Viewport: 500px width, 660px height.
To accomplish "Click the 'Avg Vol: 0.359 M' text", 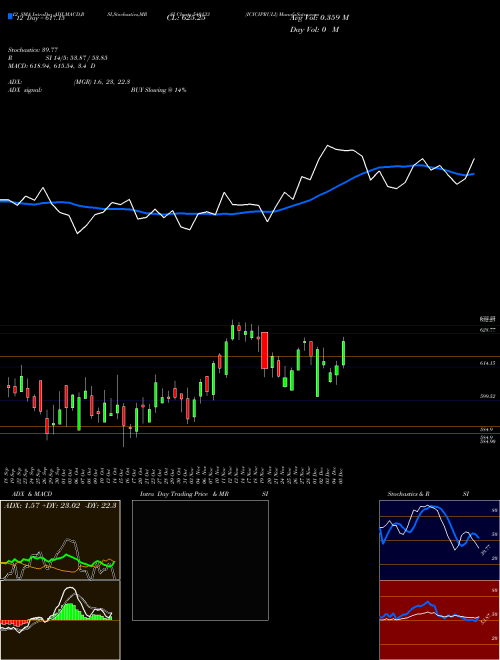I will coord(319,18).
